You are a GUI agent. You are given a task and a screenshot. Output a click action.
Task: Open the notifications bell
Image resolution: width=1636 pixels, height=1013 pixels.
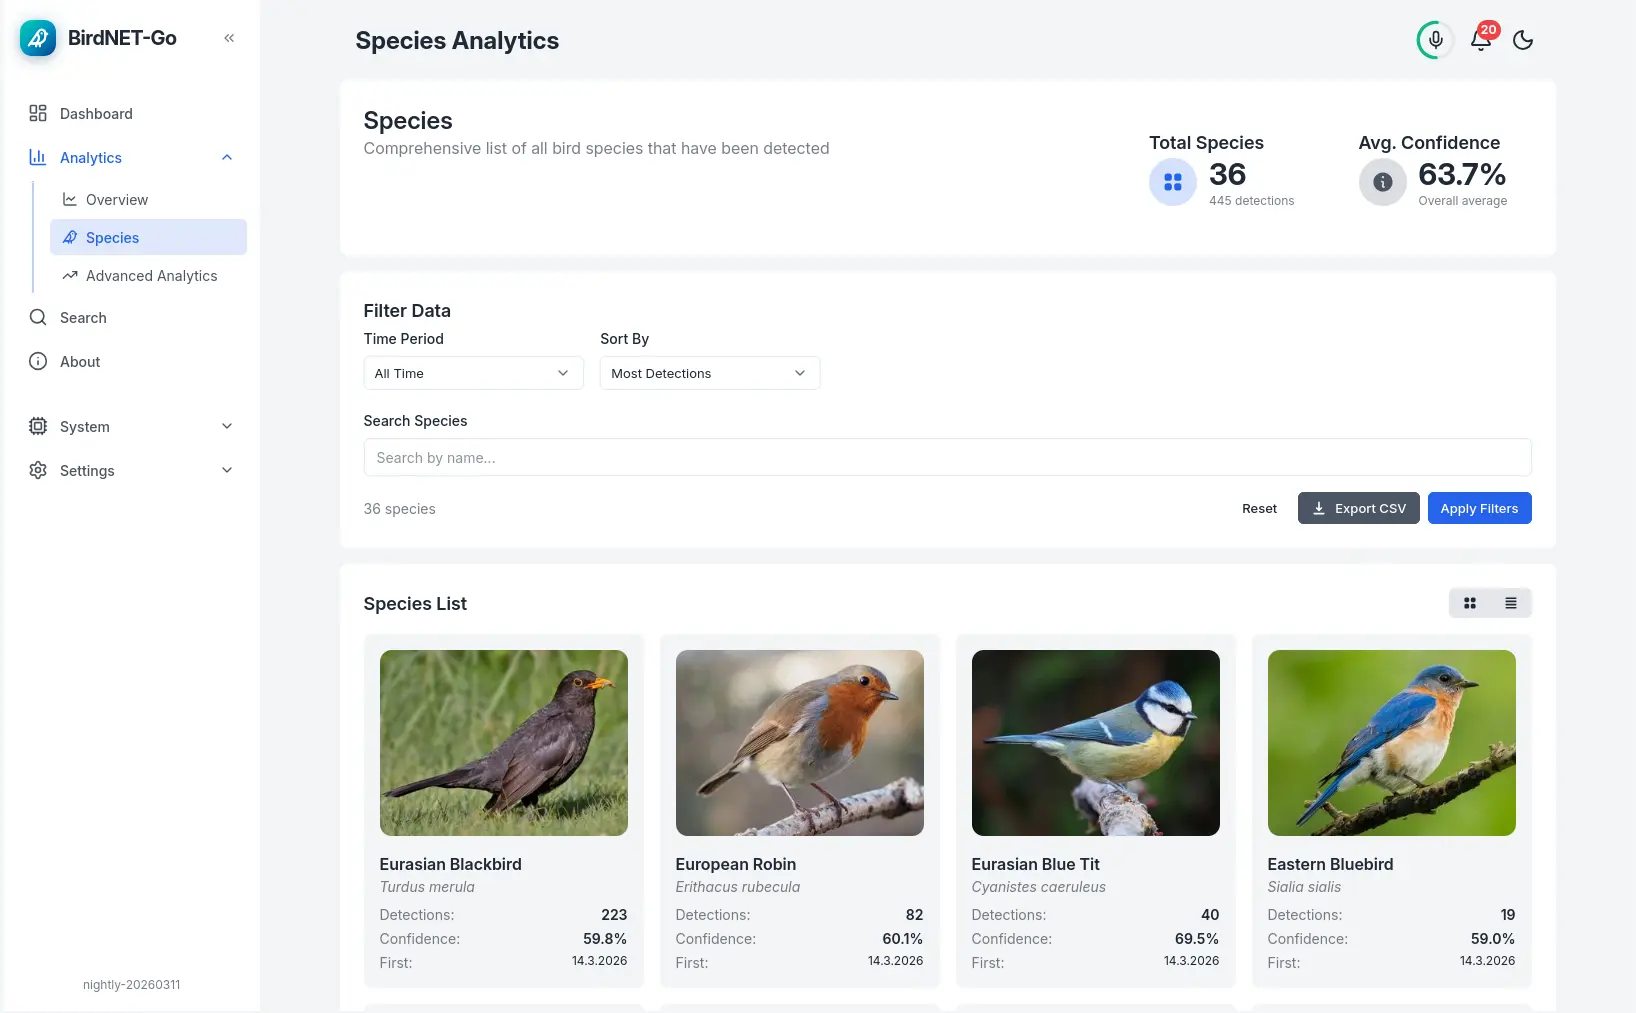click(x=1481, y=40)
